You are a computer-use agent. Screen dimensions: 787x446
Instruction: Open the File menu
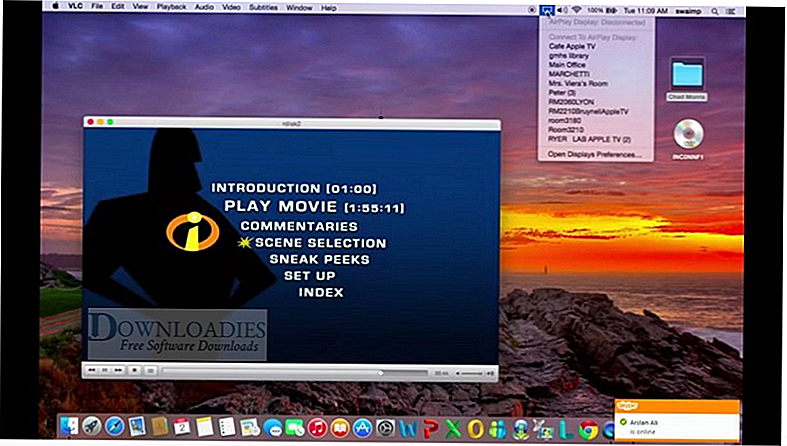97,7
